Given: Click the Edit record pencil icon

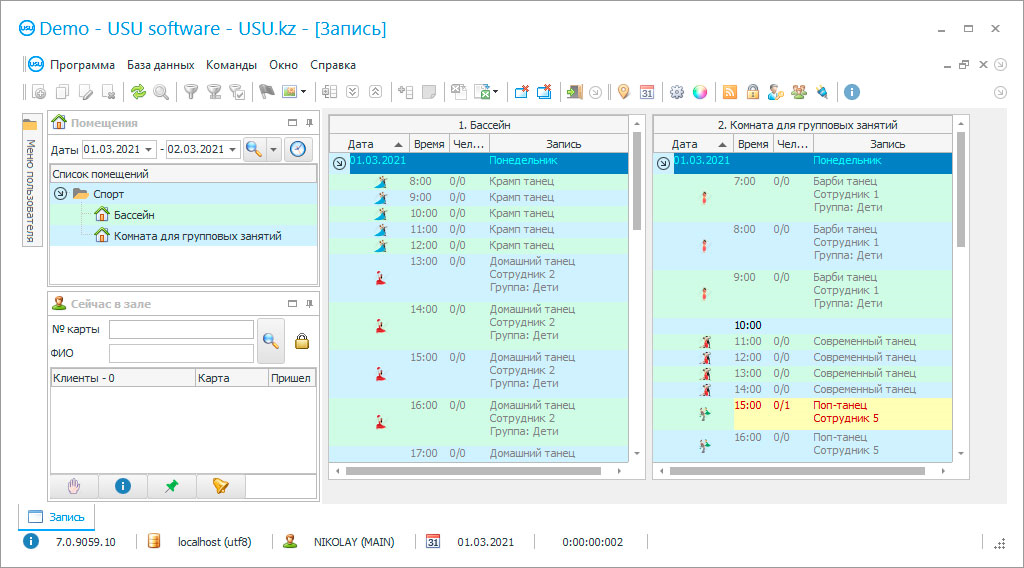Looking at the screenshot, I should point(86,93).
